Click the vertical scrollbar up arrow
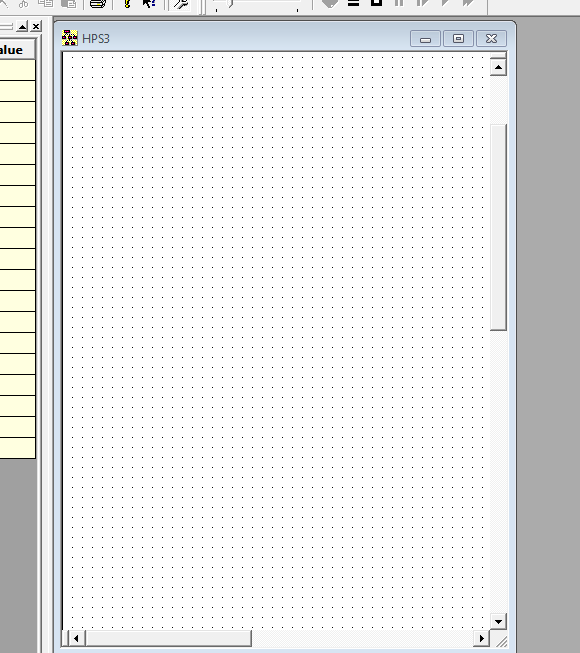Viewport: 580px width, 653px height. (498, 67)
